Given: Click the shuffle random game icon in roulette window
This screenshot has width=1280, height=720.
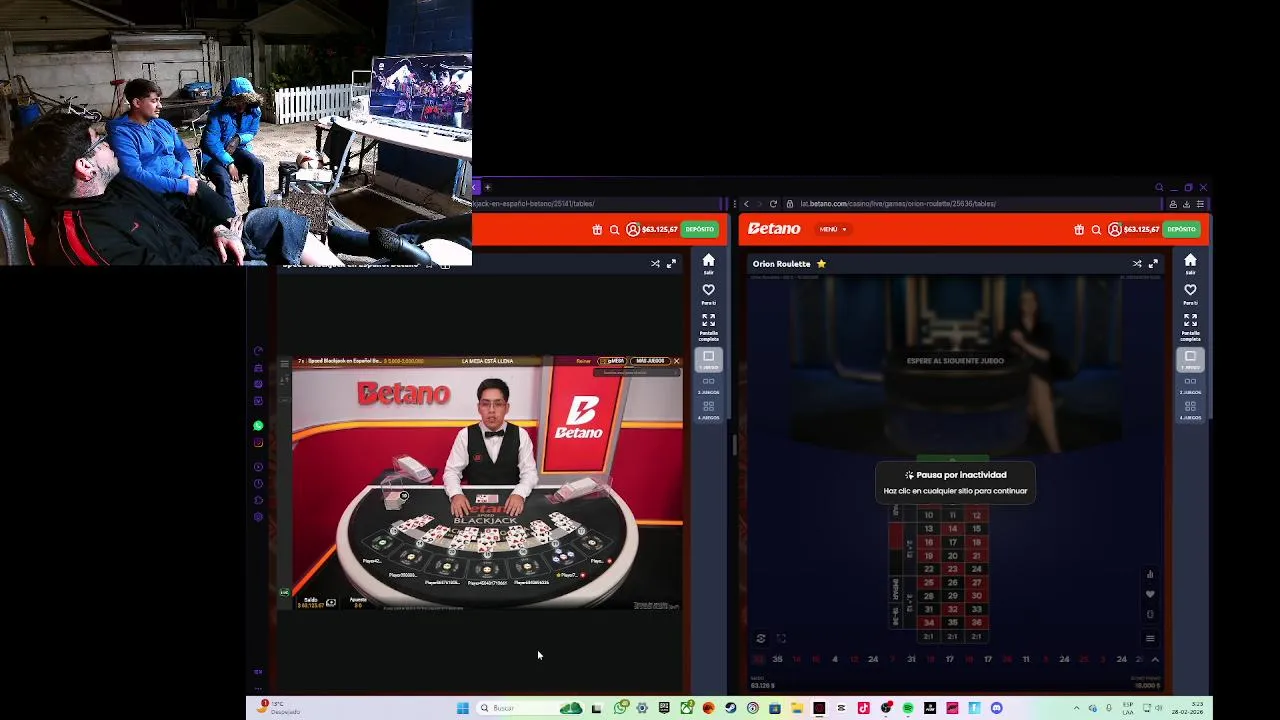Looking at the screenshot, I should [x=1137, y=264].
